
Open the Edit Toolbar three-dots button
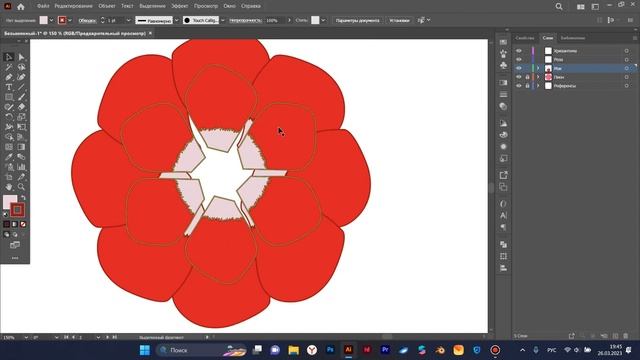(x=15, y=258)
